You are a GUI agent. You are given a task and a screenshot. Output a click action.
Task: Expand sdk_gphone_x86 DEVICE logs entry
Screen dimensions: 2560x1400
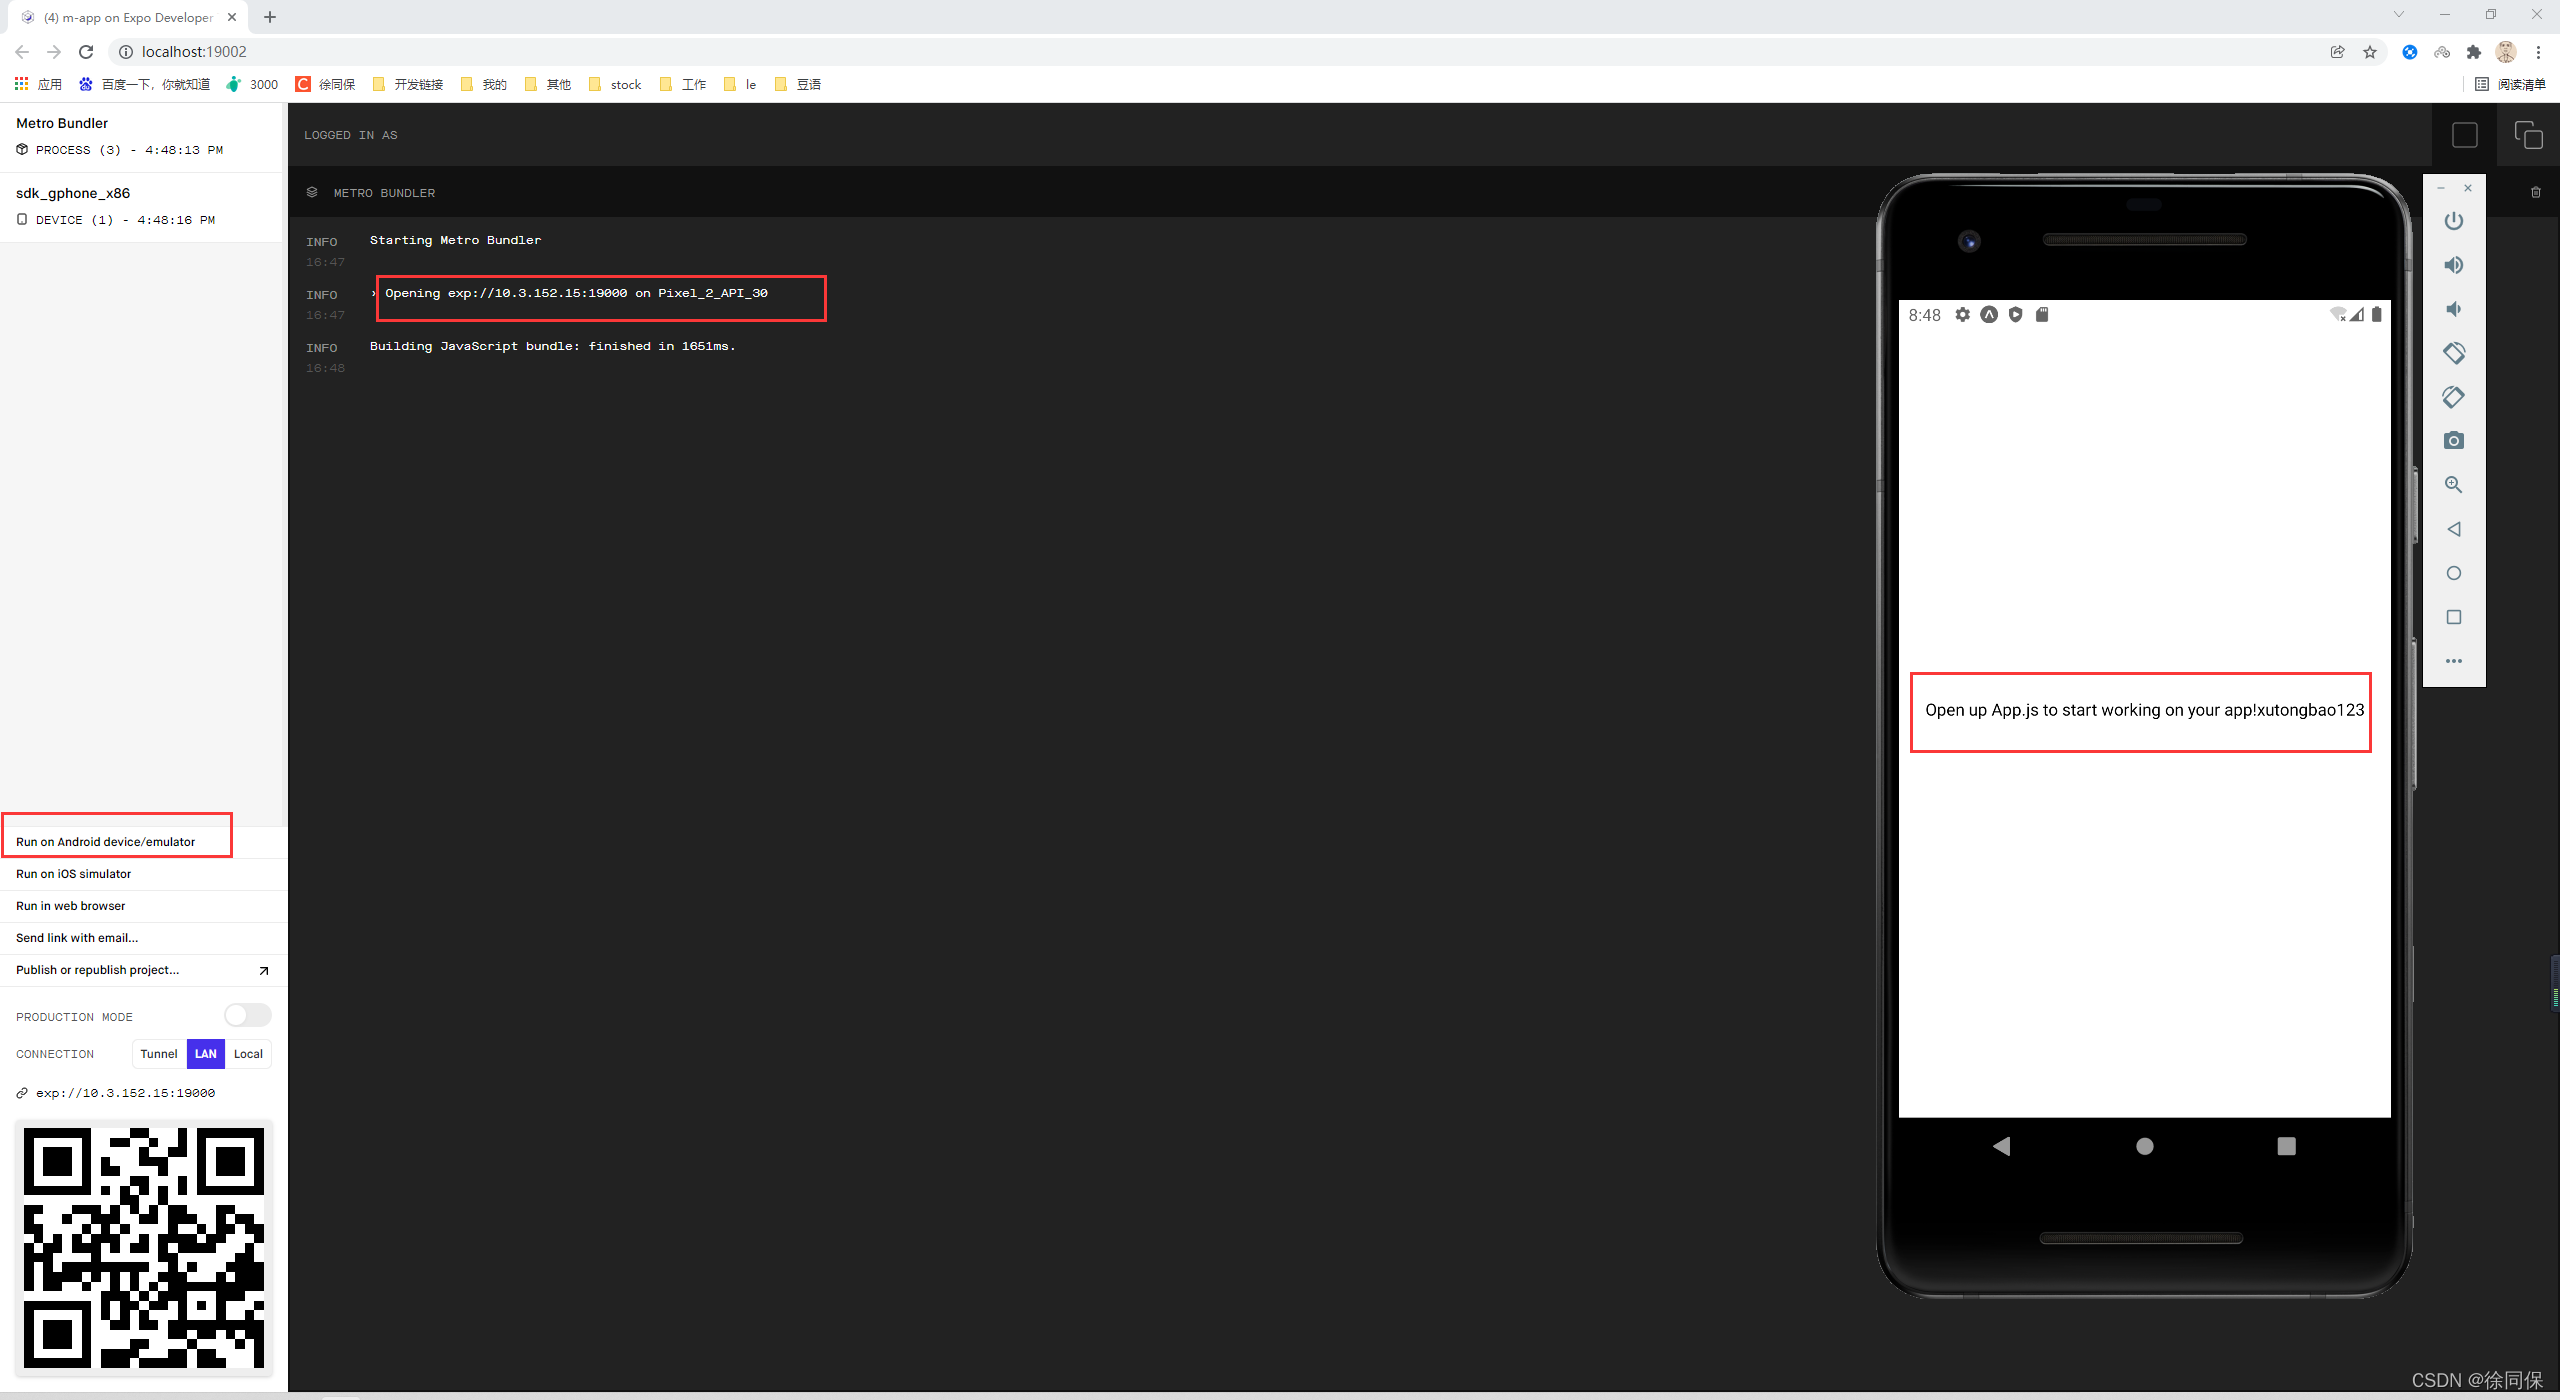(x=116, y=219)
